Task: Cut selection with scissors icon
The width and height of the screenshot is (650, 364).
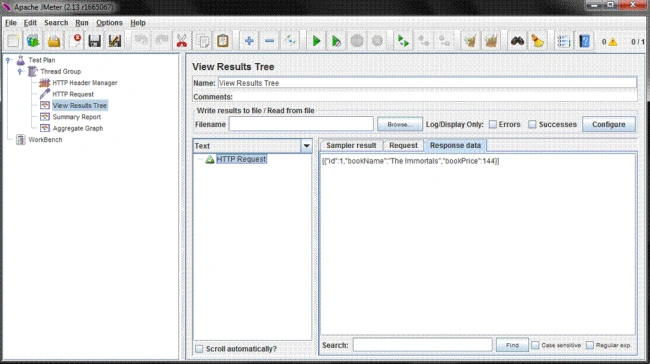Action: [x=182, y=41]
